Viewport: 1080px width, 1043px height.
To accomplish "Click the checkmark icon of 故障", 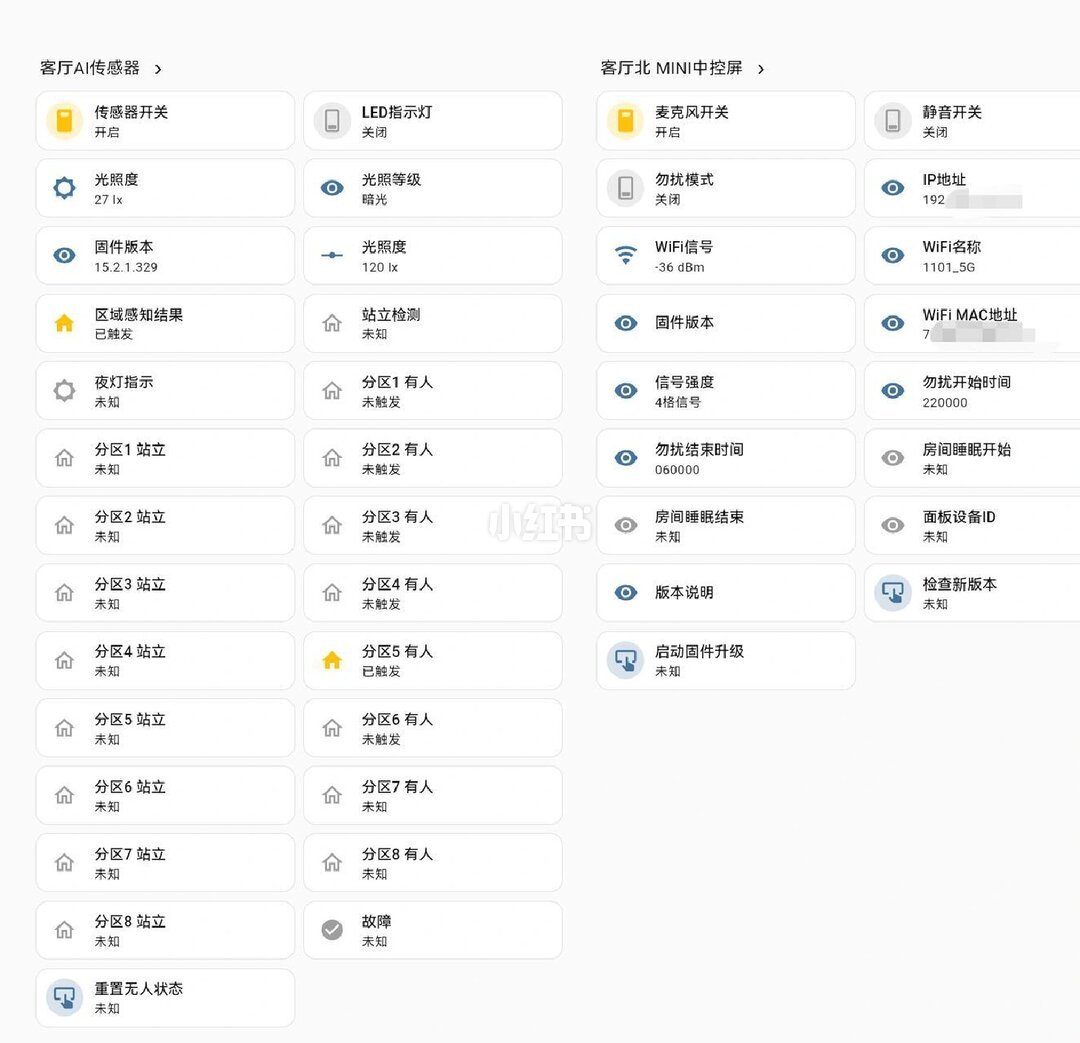I will coord(332,930).
